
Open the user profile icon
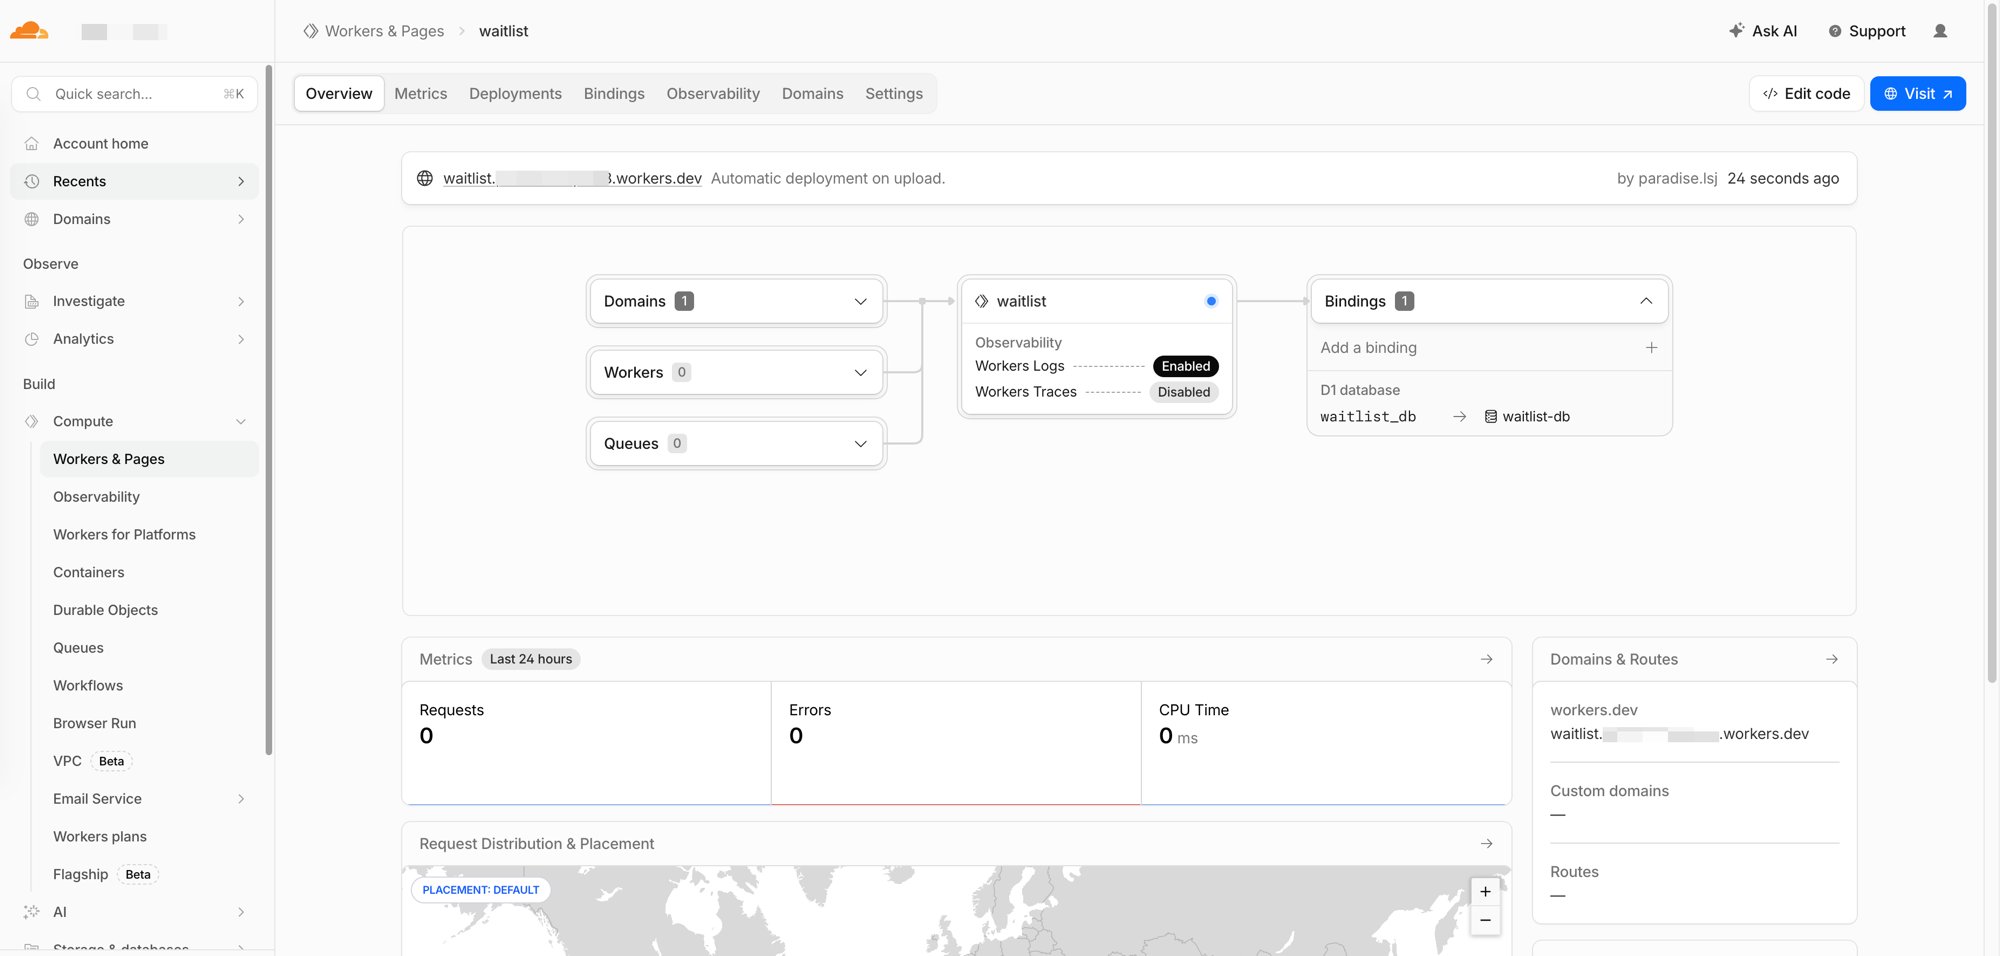point(1940,31)
